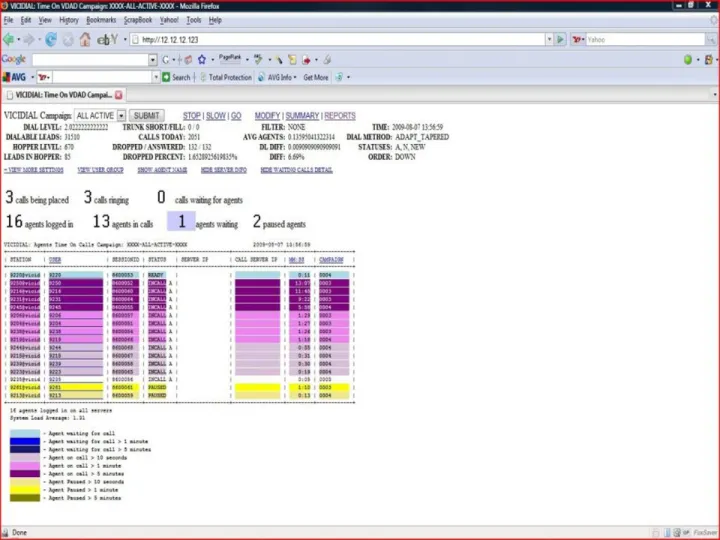Click the green AVG Search button
Image resolution: width=720 pixels, height=540 pixels.
pos(176,77)
